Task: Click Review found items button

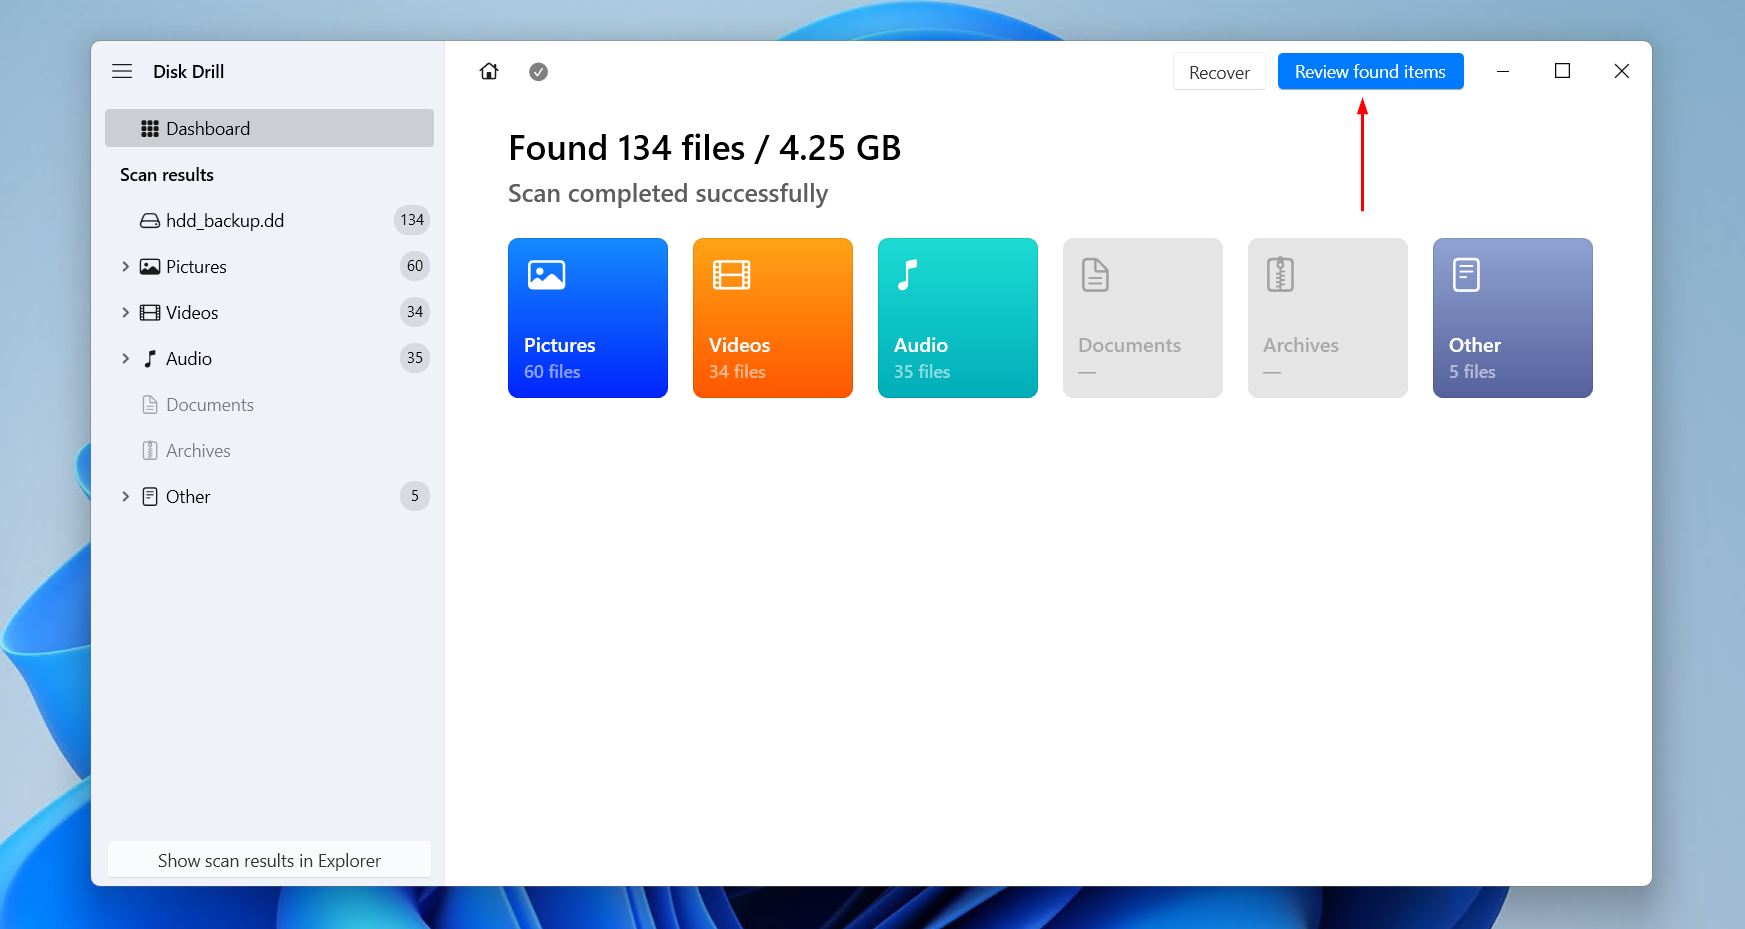Action: [1370, 72]
